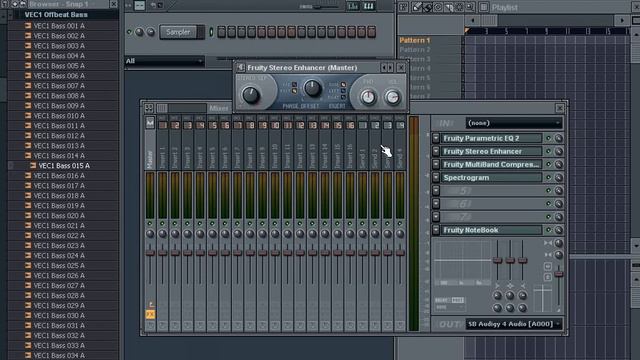This screenshot has width=640, height=360.
Task: Open slot menu arrow for empty slot 5
Action: coord(436,191)
